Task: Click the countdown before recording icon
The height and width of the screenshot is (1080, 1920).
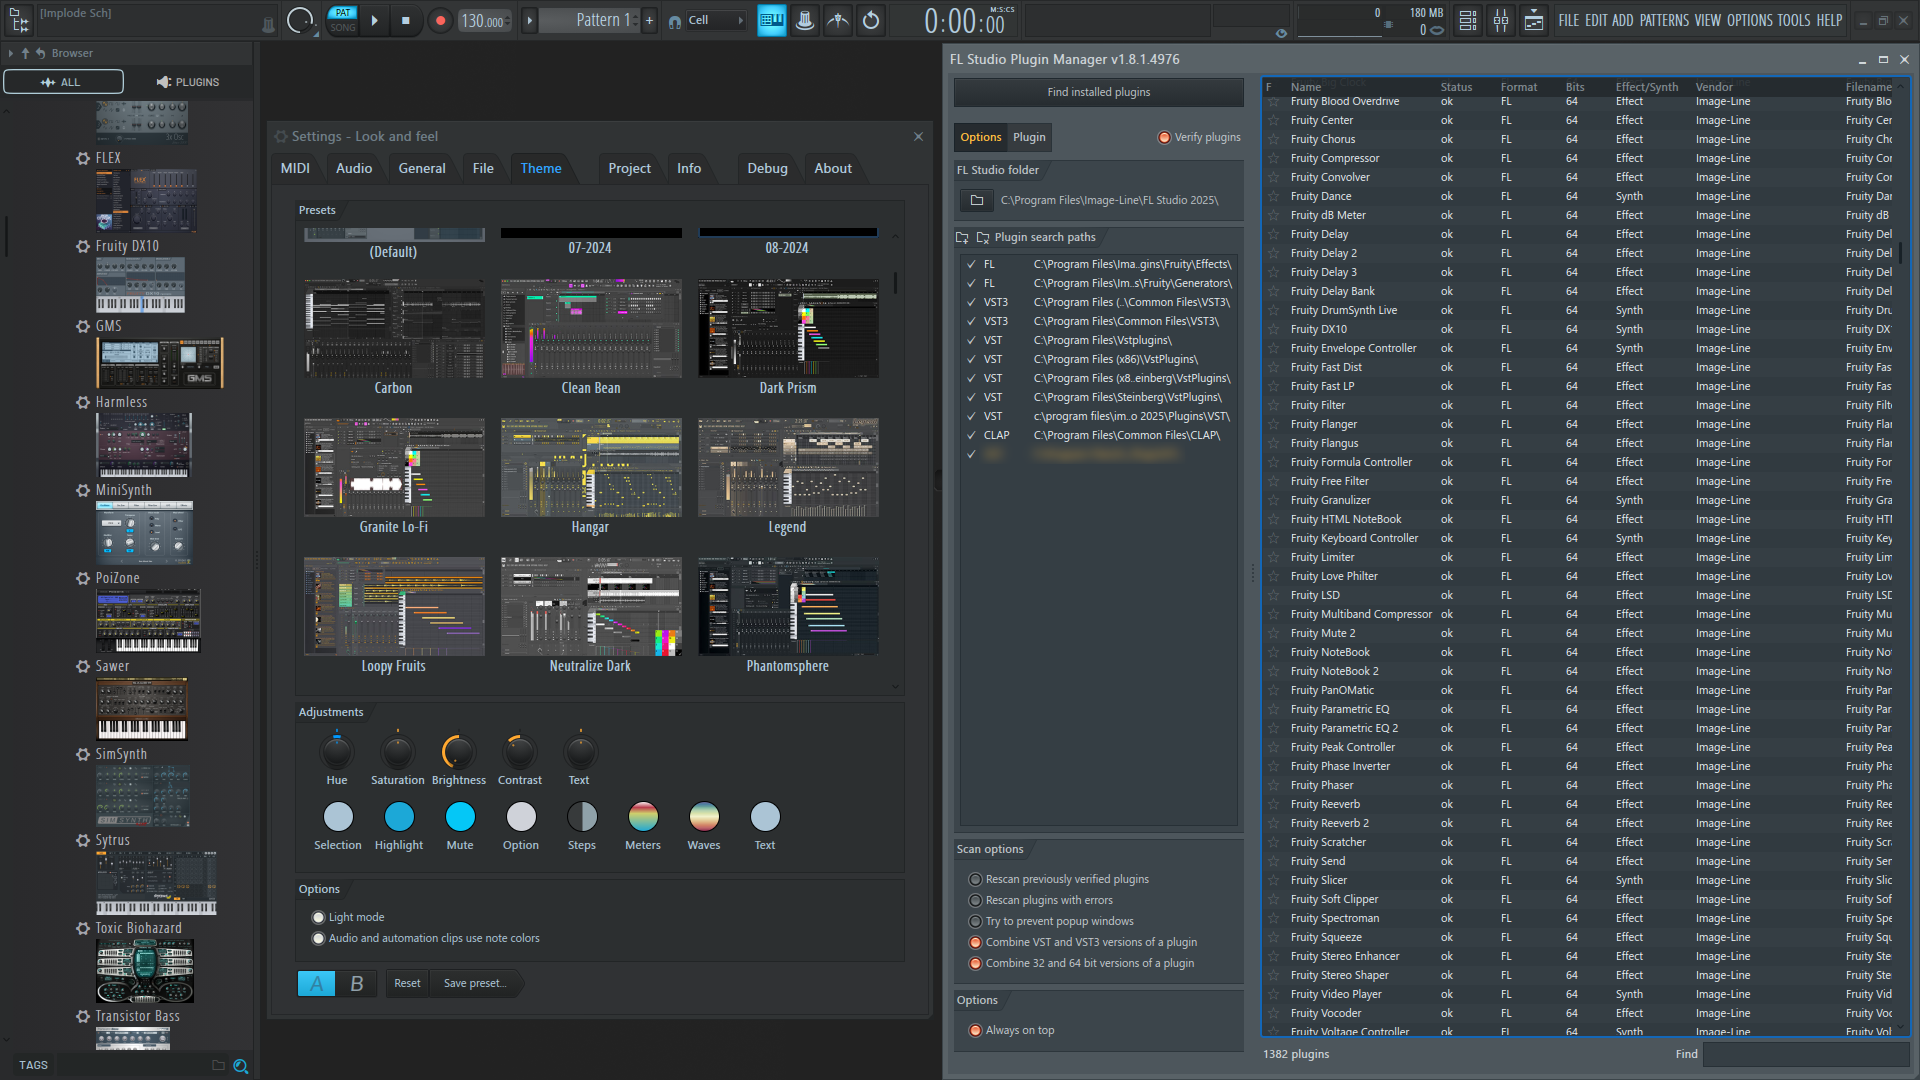Action: coord(804,20)
